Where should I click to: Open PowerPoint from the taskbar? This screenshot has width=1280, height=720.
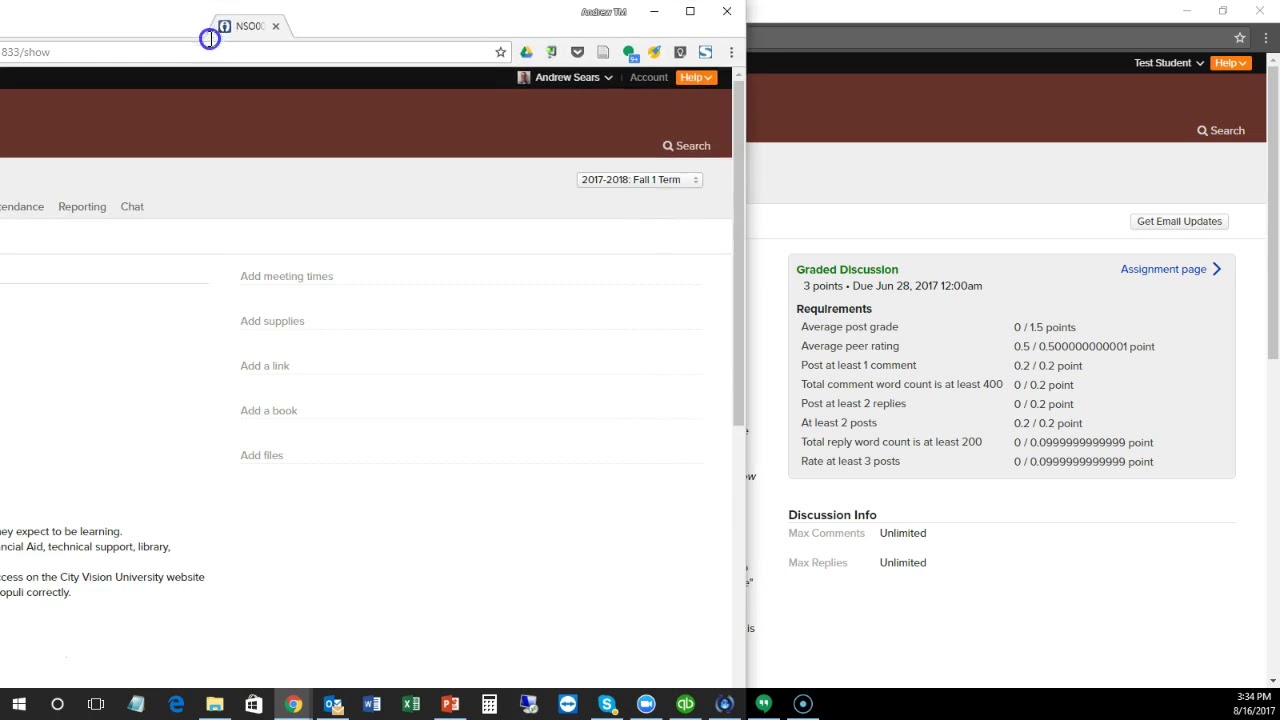coord(450,704)
